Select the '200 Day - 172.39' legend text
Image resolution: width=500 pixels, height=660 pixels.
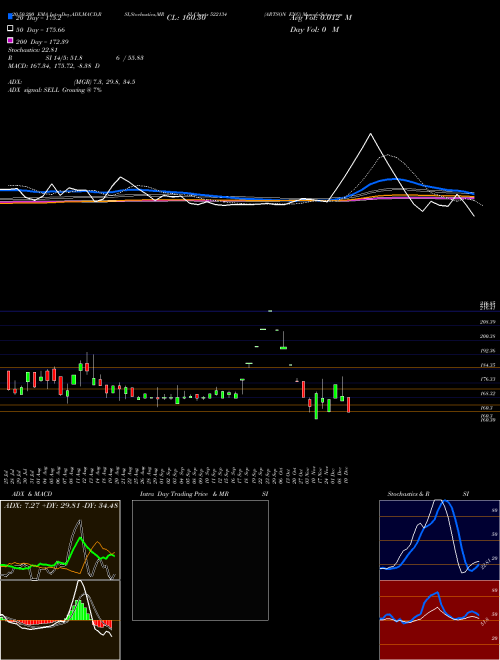pos(42,42)
